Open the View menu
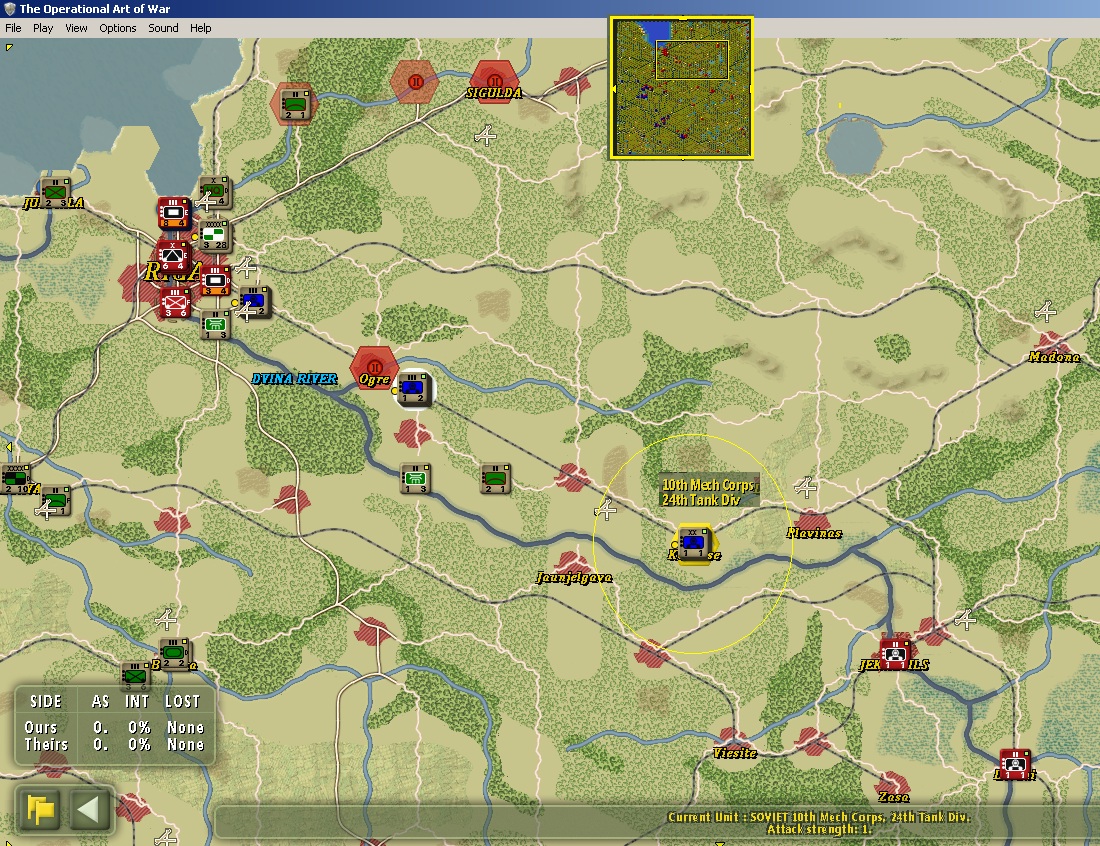The height and width of the screenshot is (846, 1100). 76,28
